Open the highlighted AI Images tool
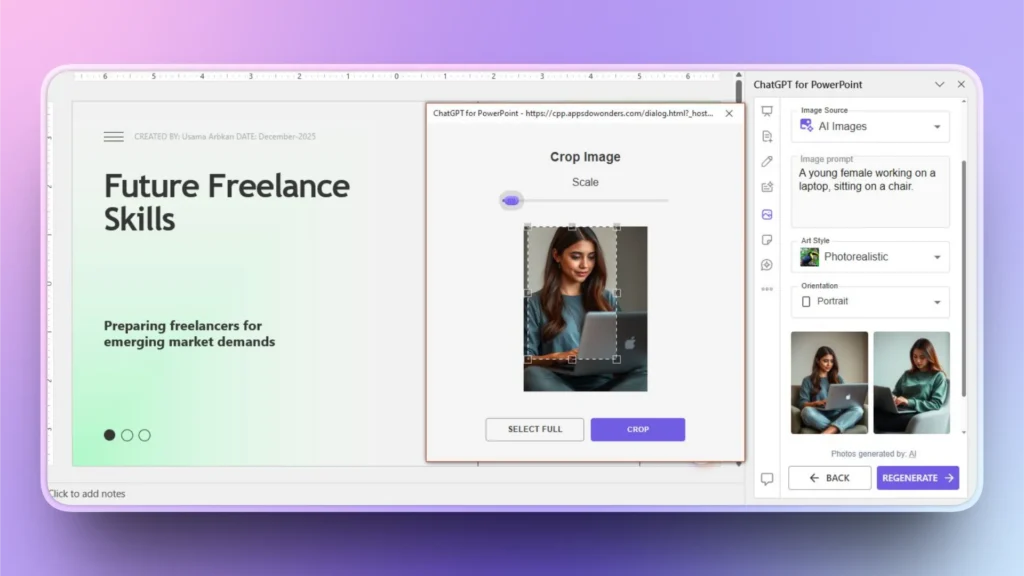Viewport: 1024px width, 576px height. click(x=767, y=213)
